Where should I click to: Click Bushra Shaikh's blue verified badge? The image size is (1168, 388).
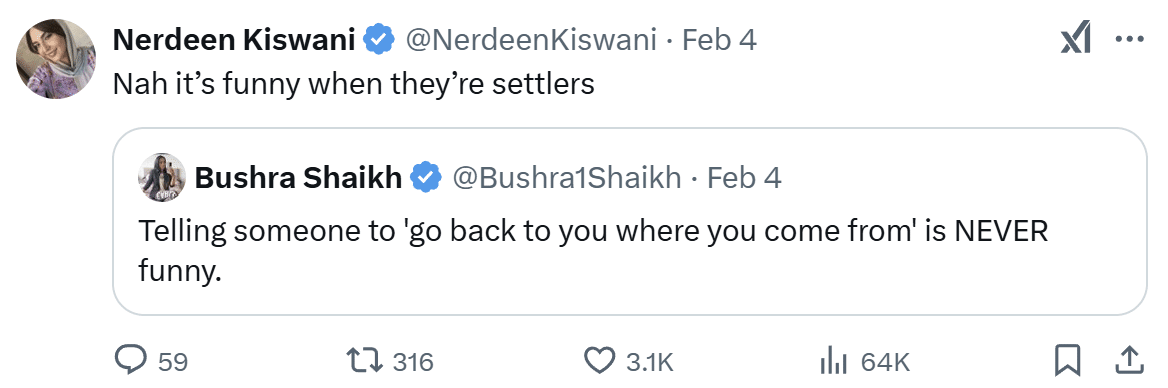click(x=427, y=177)
